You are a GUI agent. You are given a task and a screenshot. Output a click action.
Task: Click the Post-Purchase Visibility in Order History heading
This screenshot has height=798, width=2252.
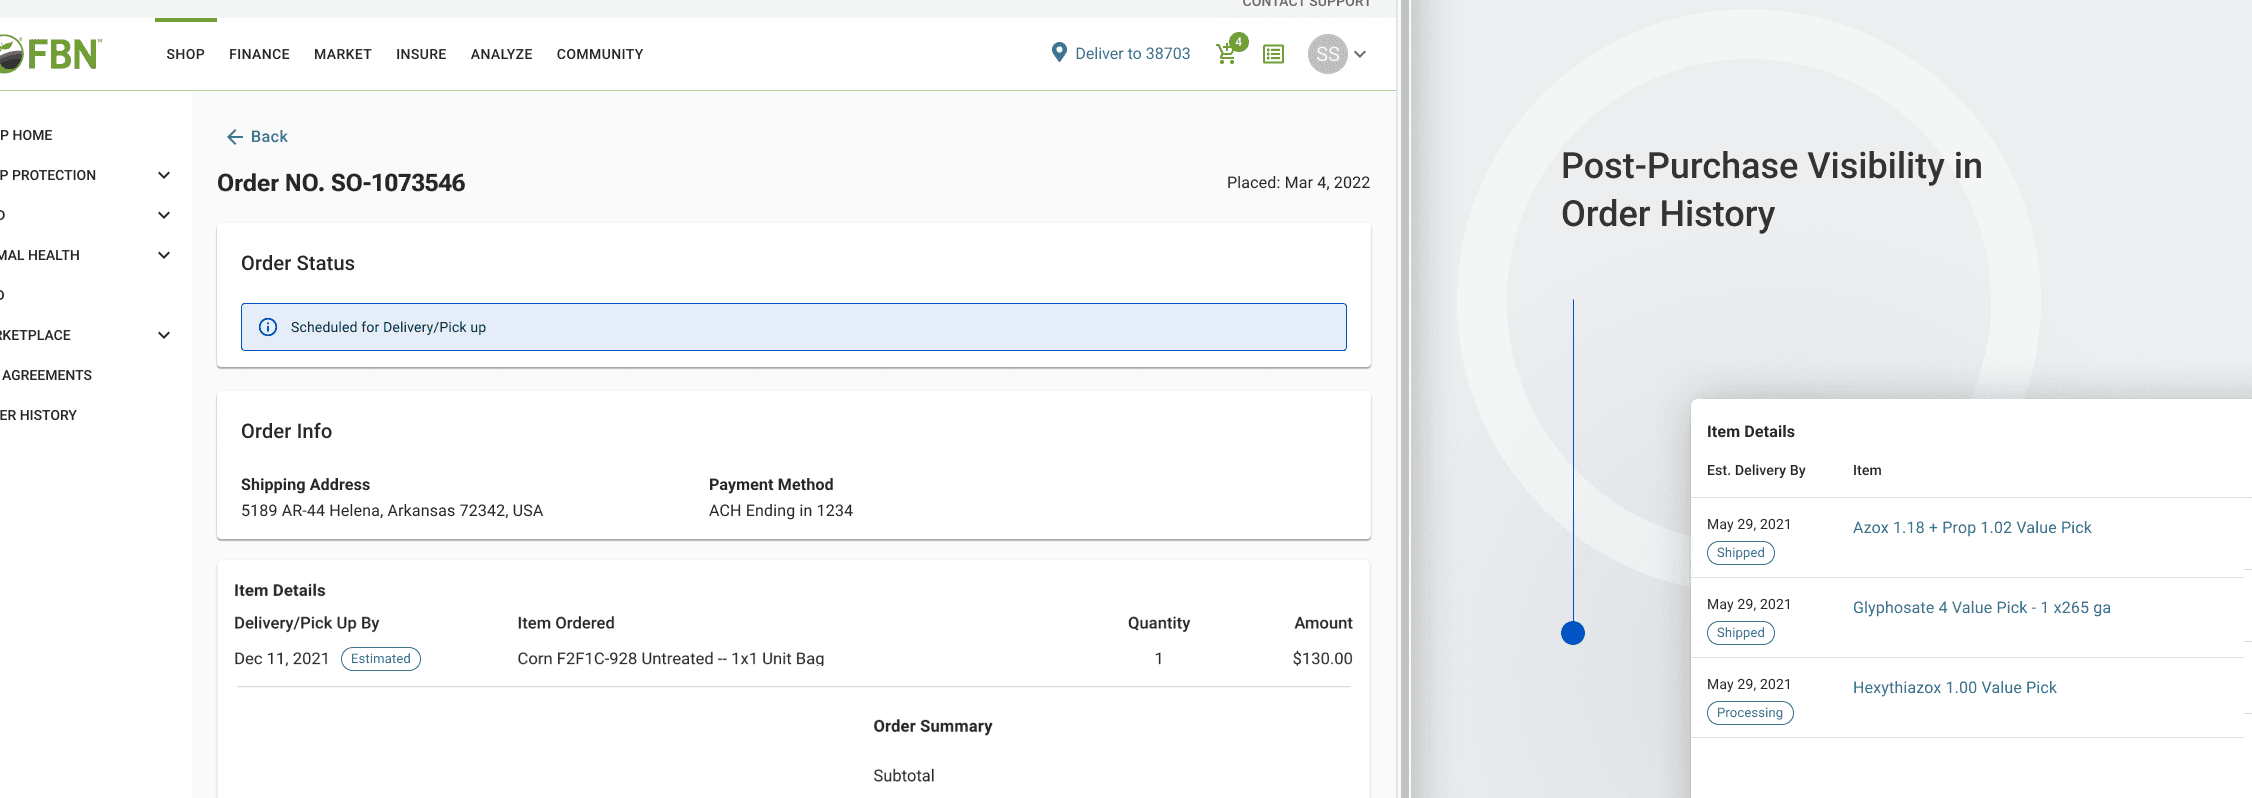click(1772, 190)
